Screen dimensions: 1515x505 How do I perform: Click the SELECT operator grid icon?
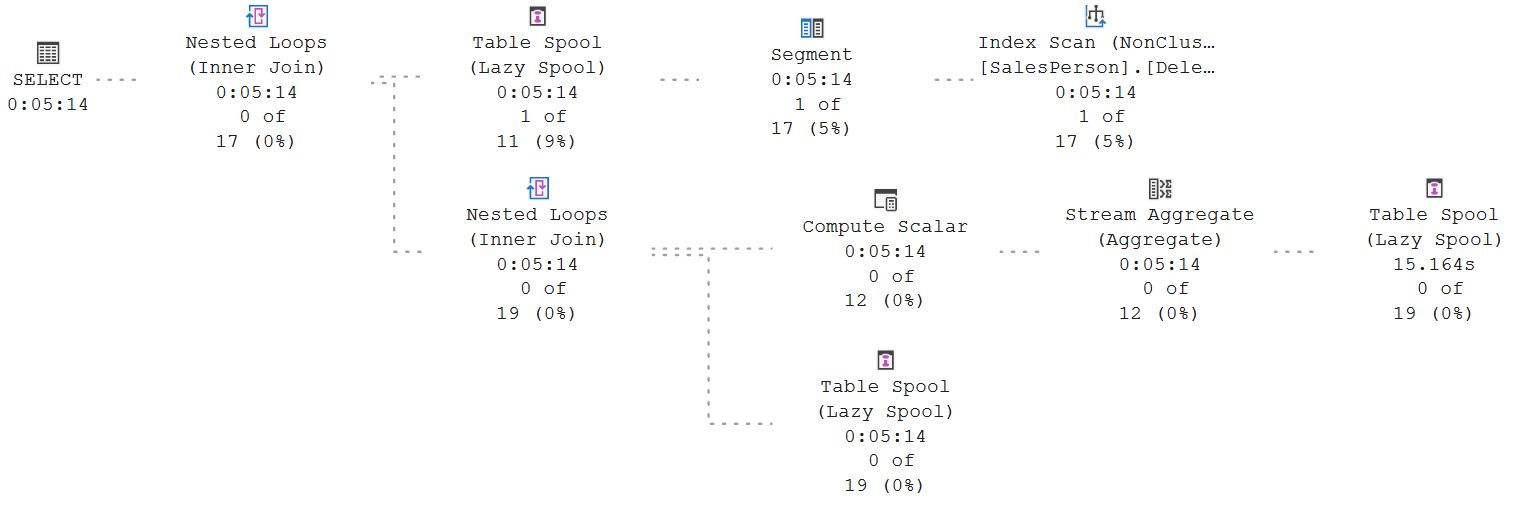[48, 54]
